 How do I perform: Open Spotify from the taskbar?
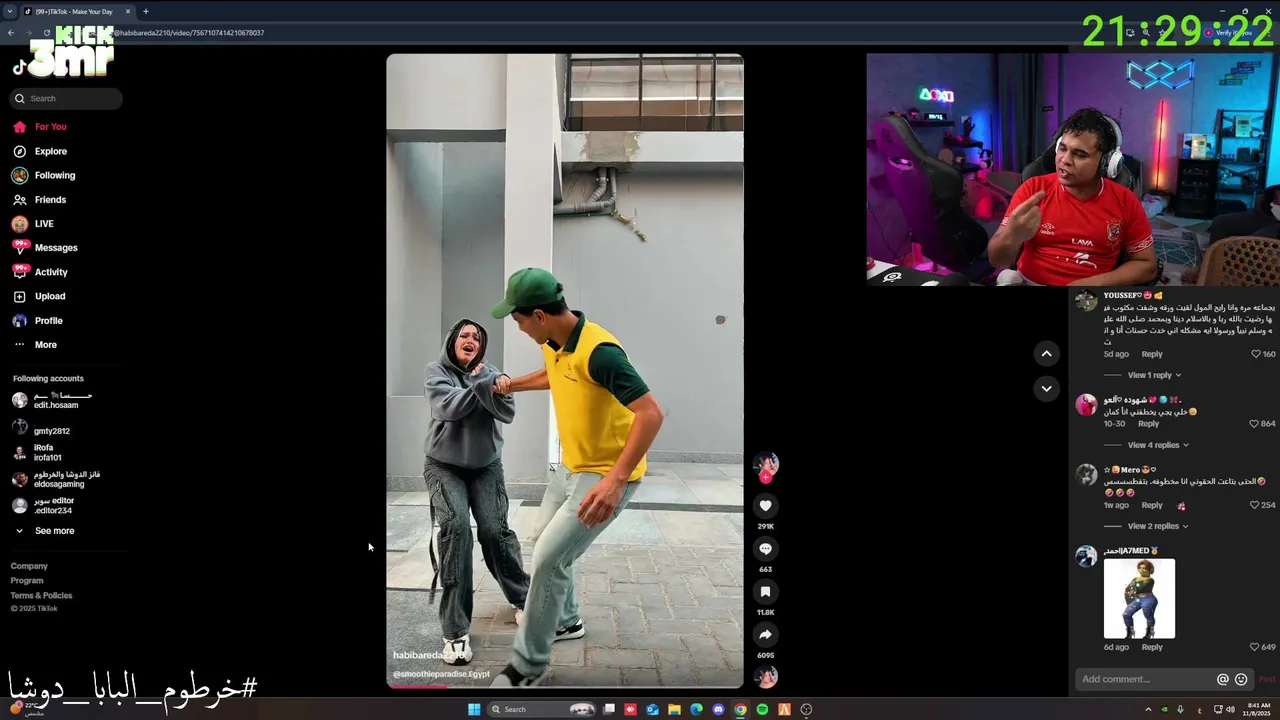point(762,709)
